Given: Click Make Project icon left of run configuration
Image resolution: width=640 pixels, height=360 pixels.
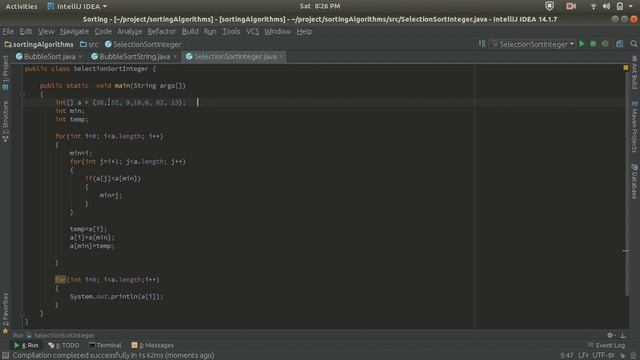Looking at the screenshot, I should (482, 44).
